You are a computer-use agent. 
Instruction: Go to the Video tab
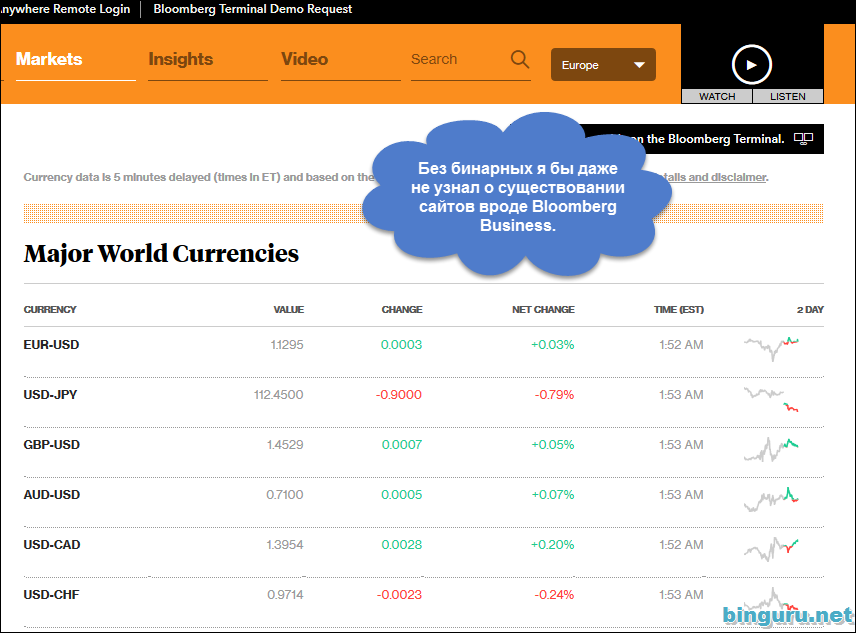pyautogui.click(x=305, y=59)
